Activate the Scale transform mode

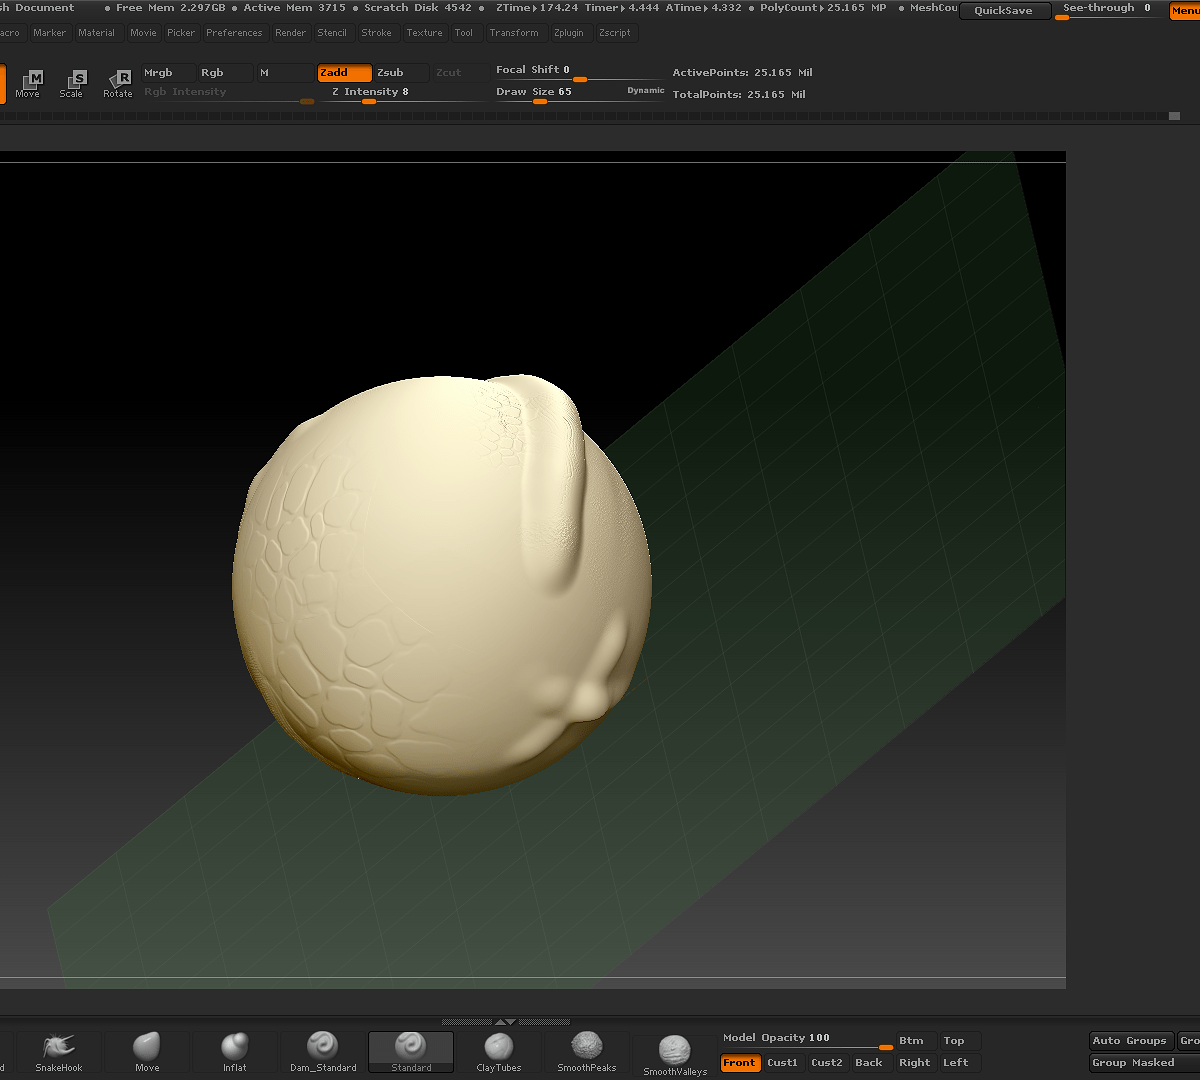tap(71, 84)
